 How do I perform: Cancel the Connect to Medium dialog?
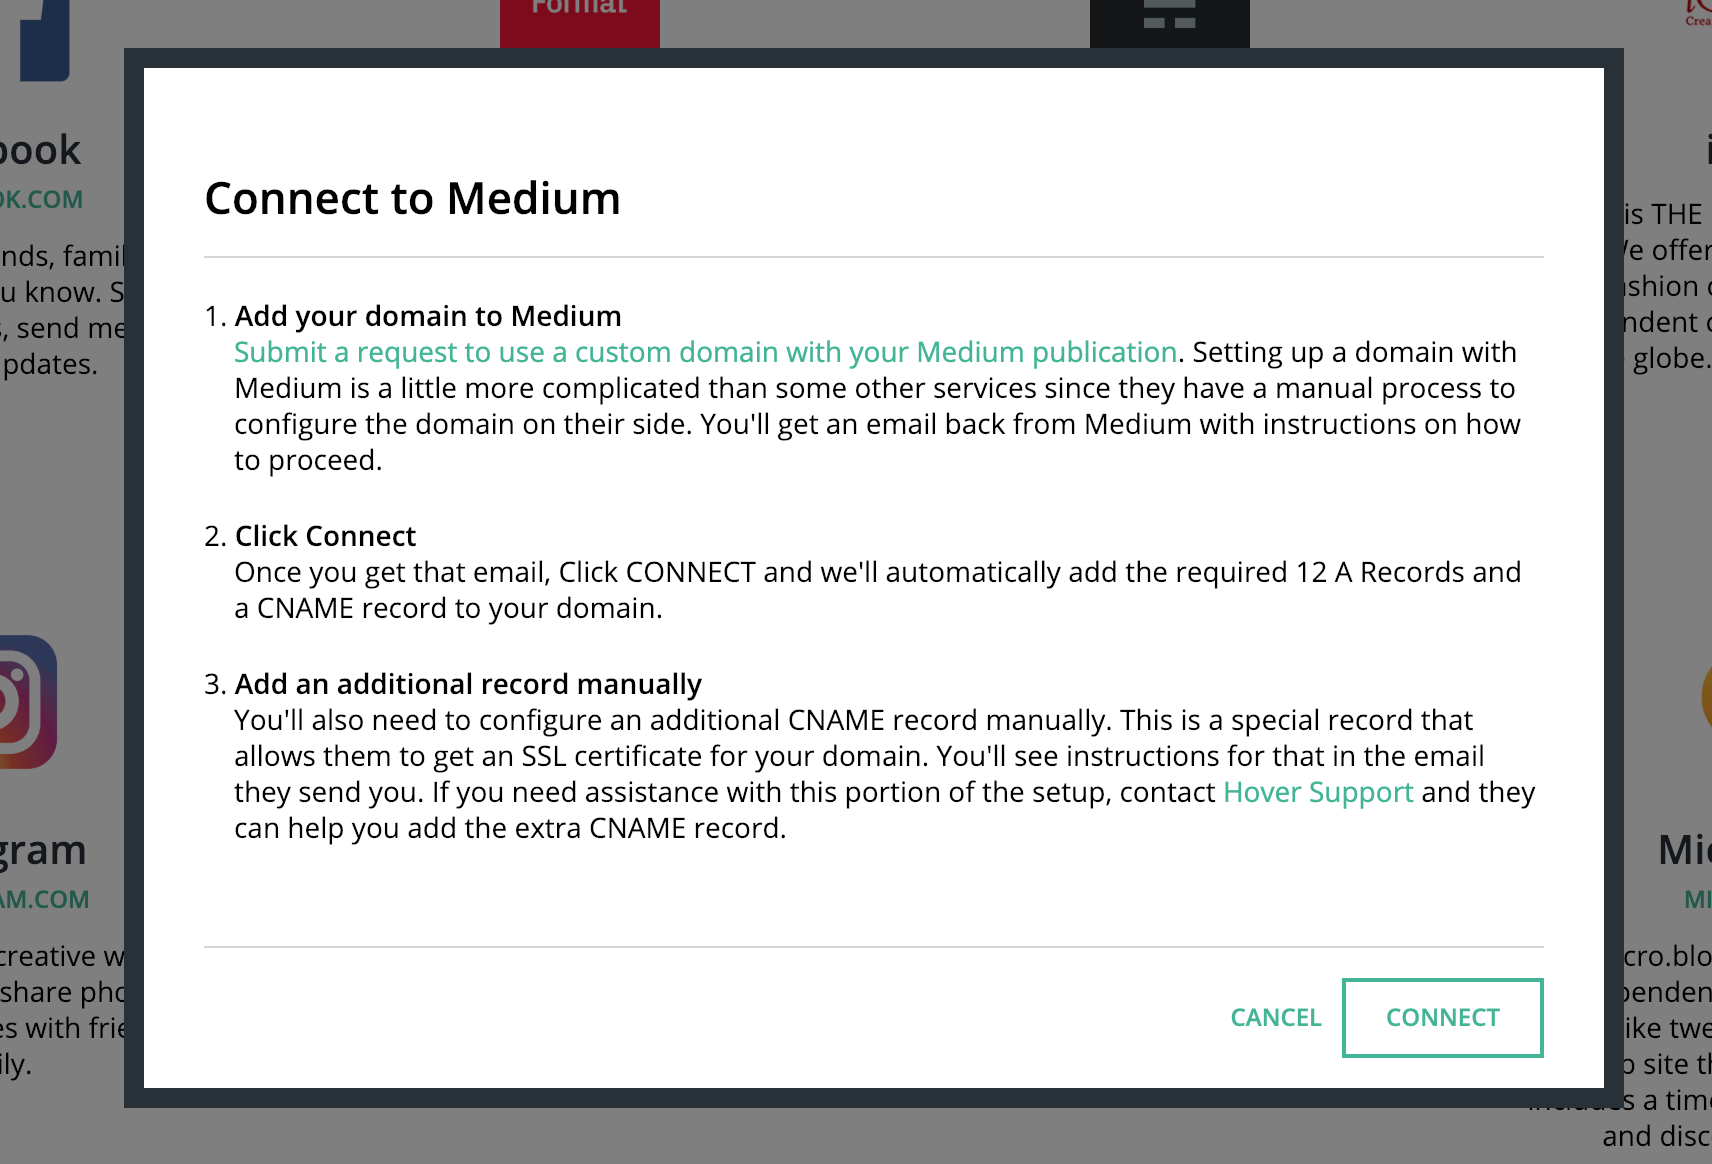pos(1275,1017)
